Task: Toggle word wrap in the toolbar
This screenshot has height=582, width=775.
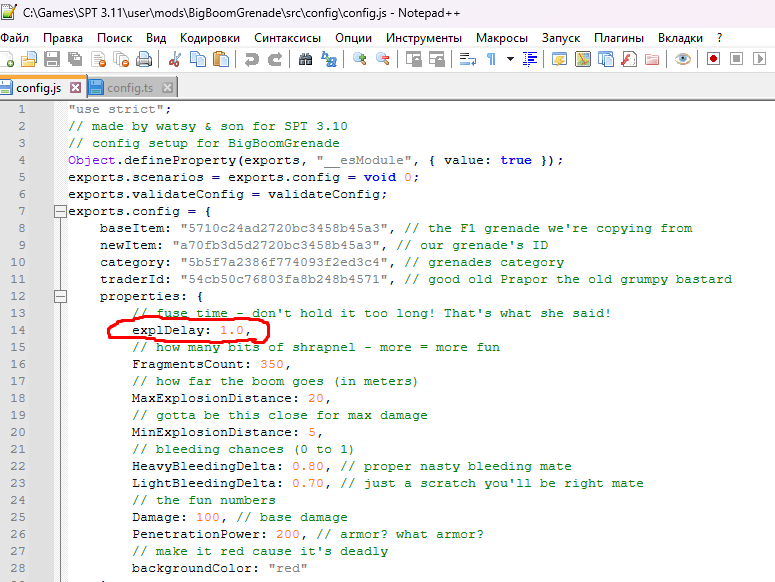Action: (468, 59)
